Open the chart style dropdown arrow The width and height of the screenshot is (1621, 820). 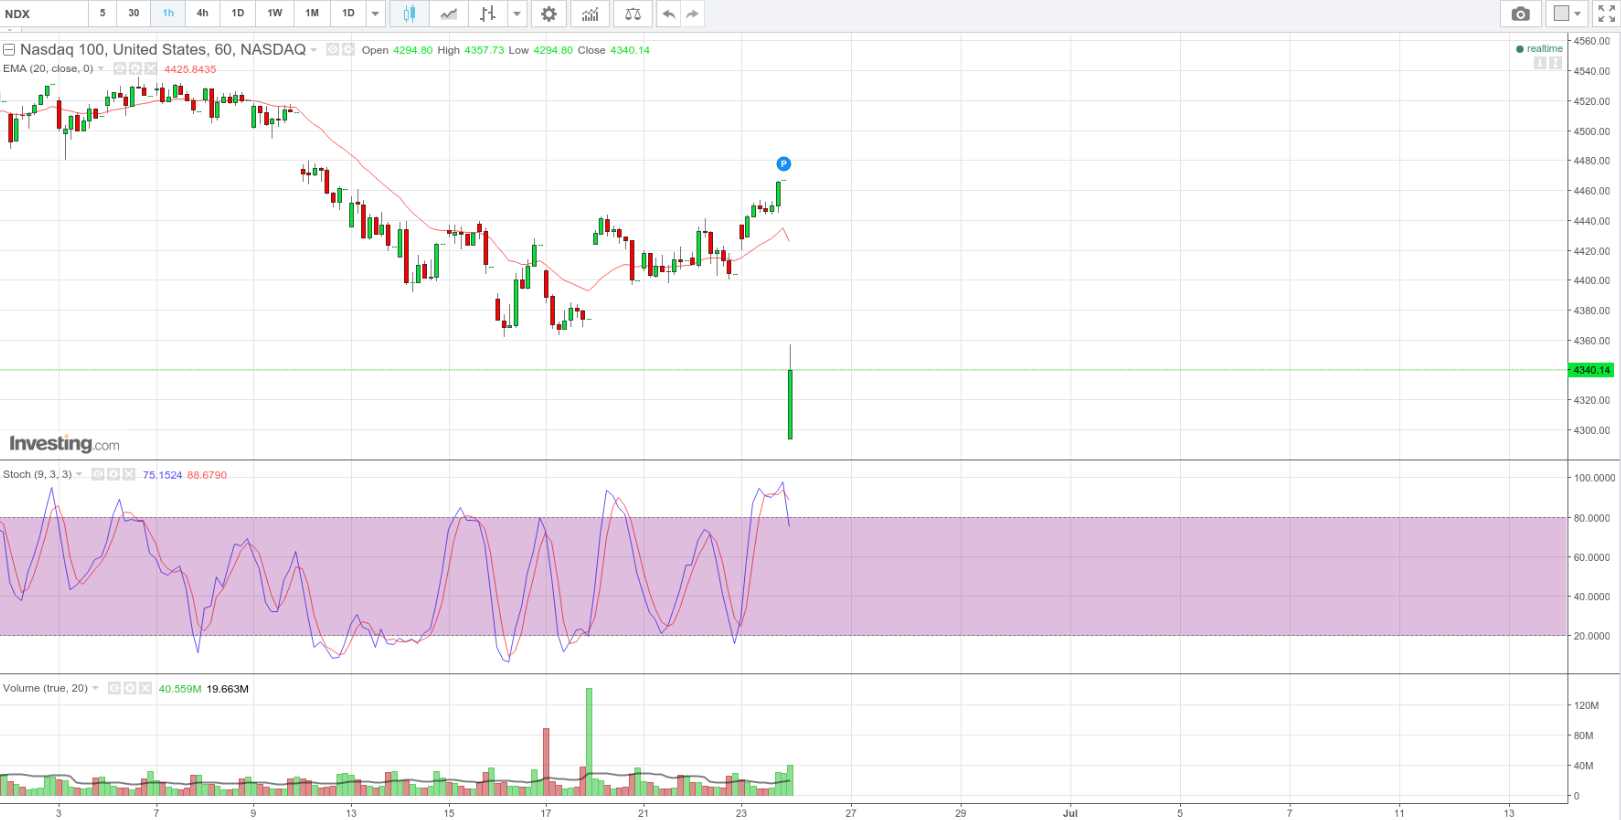click(x=517, y=14)
